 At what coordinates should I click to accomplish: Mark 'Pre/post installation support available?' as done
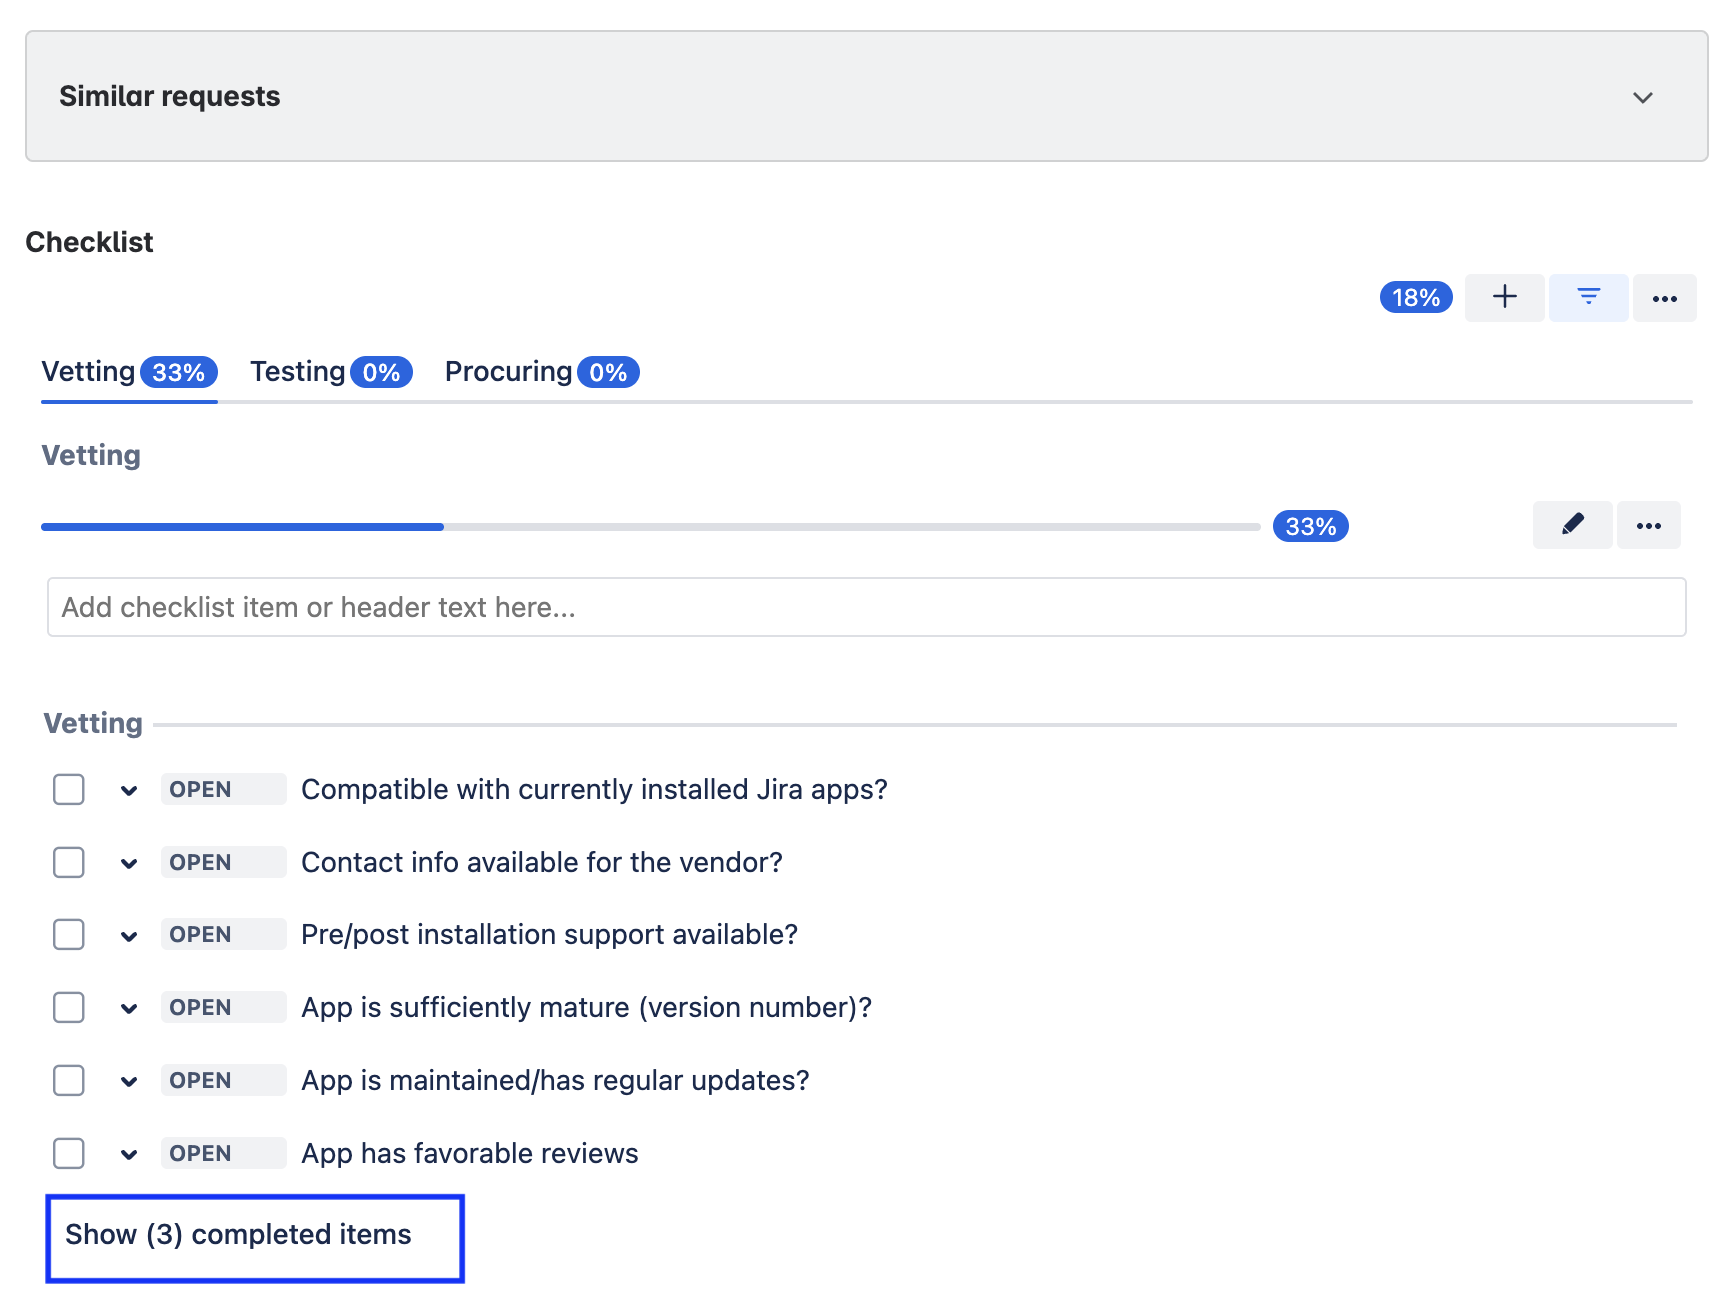(x=69, y=934)
